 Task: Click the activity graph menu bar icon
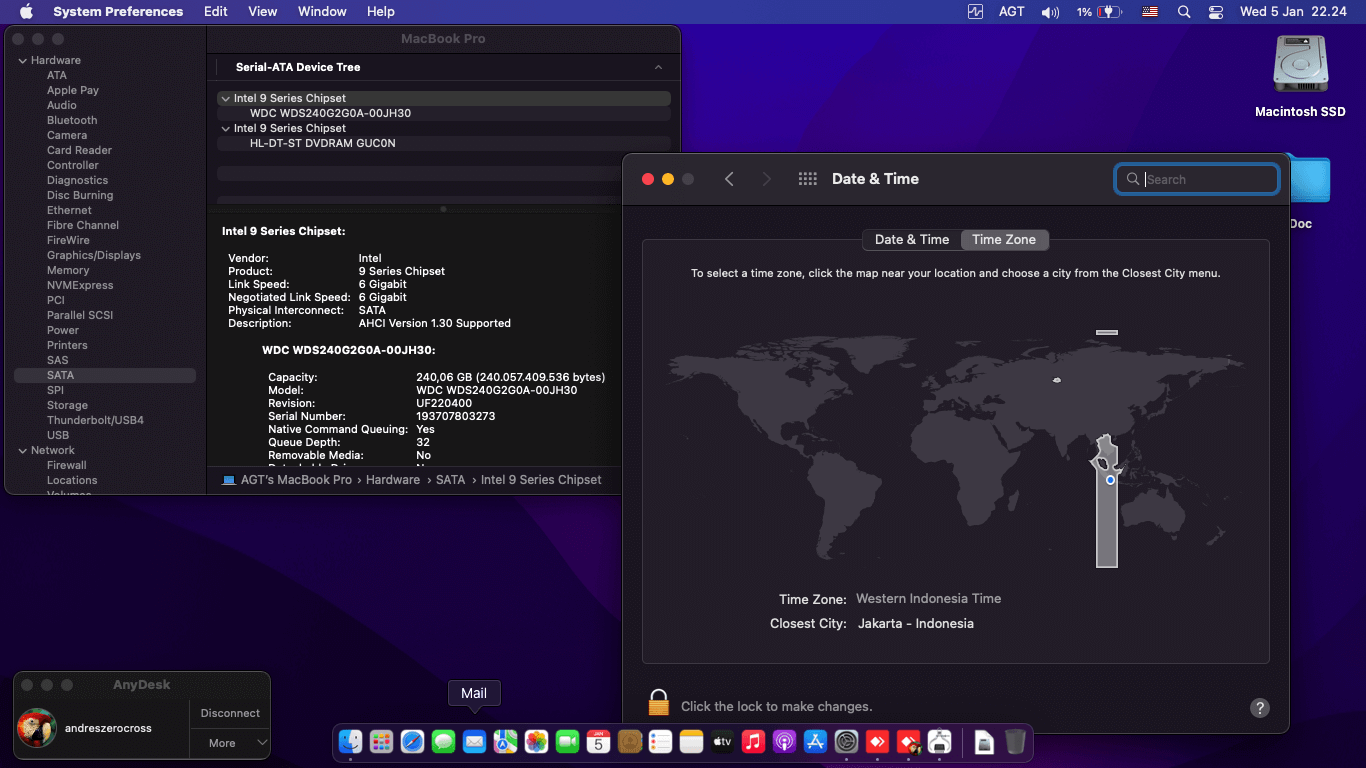(x=976, y=12)
